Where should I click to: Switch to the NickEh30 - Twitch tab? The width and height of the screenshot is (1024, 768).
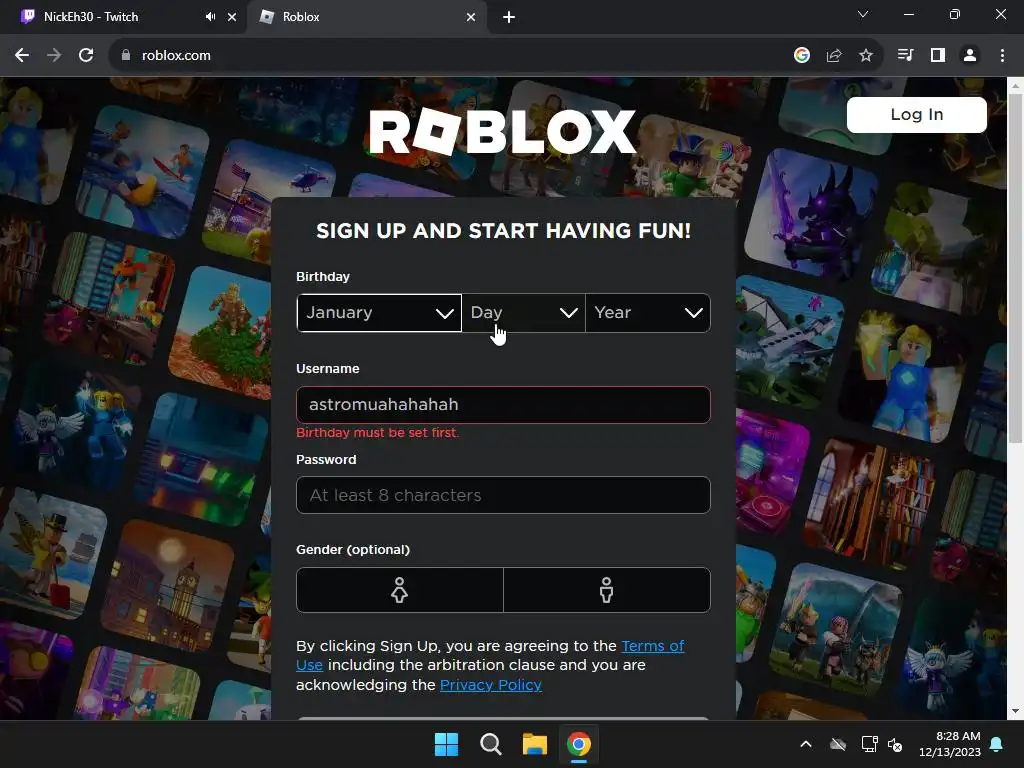click(x=123, y=17)
